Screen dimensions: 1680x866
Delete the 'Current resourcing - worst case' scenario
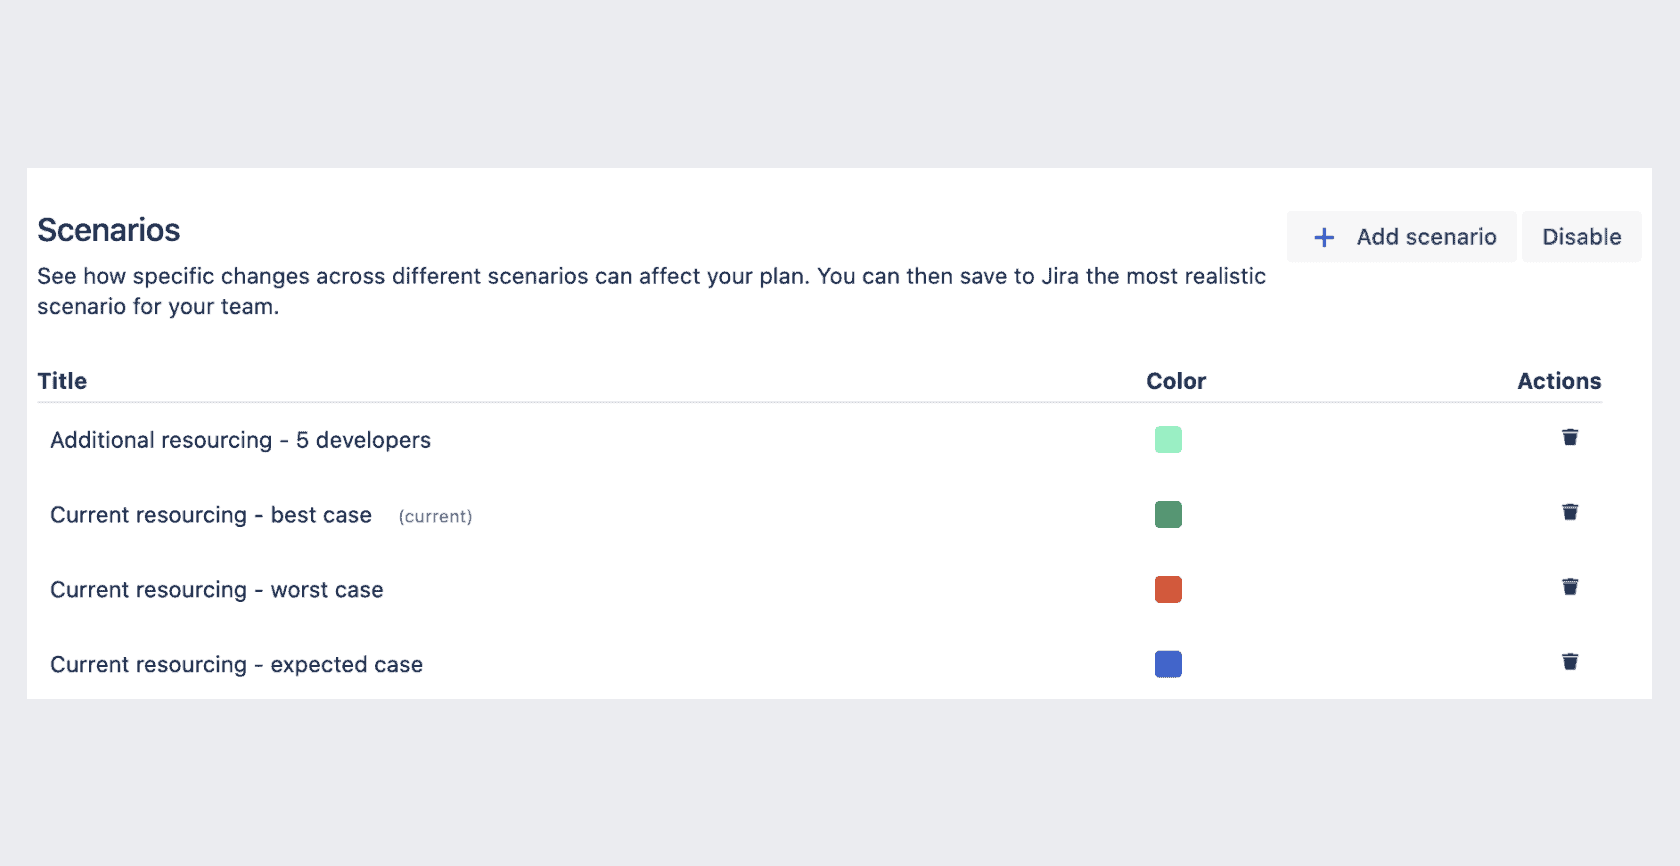(x=1570, y=587)
